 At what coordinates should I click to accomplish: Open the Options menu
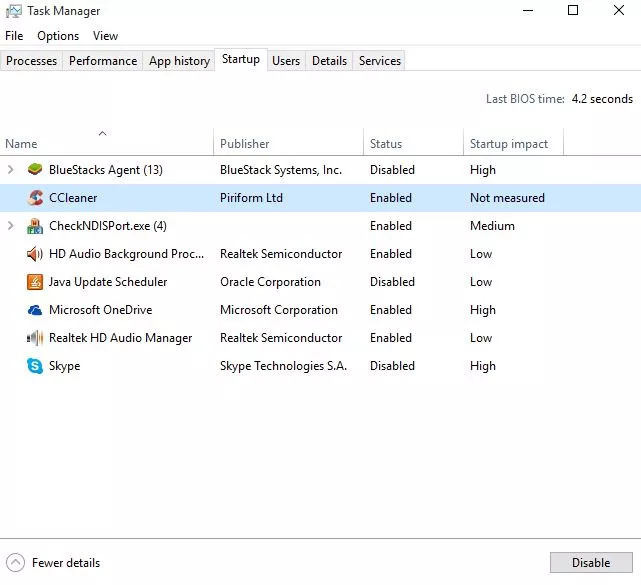[x=58, y=36]
